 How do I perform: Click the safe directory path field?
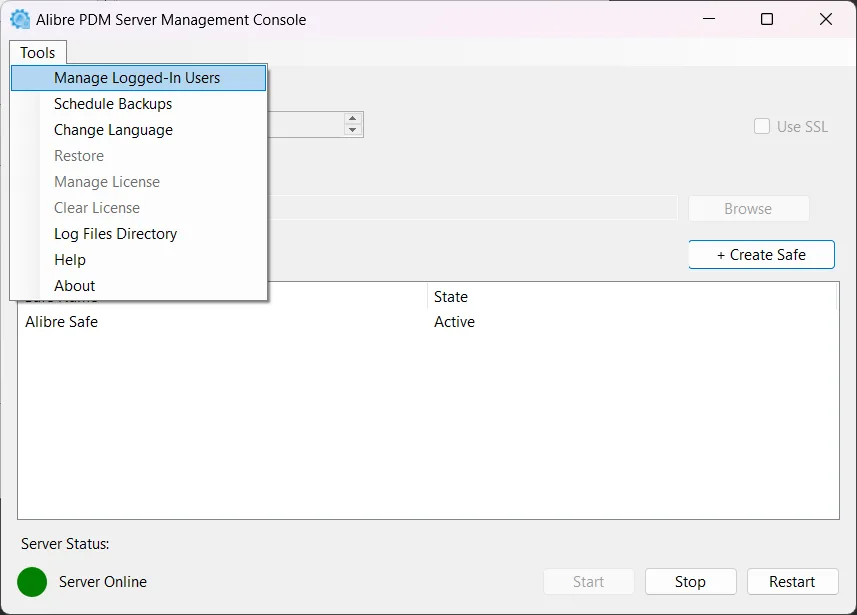coord(472,208)
